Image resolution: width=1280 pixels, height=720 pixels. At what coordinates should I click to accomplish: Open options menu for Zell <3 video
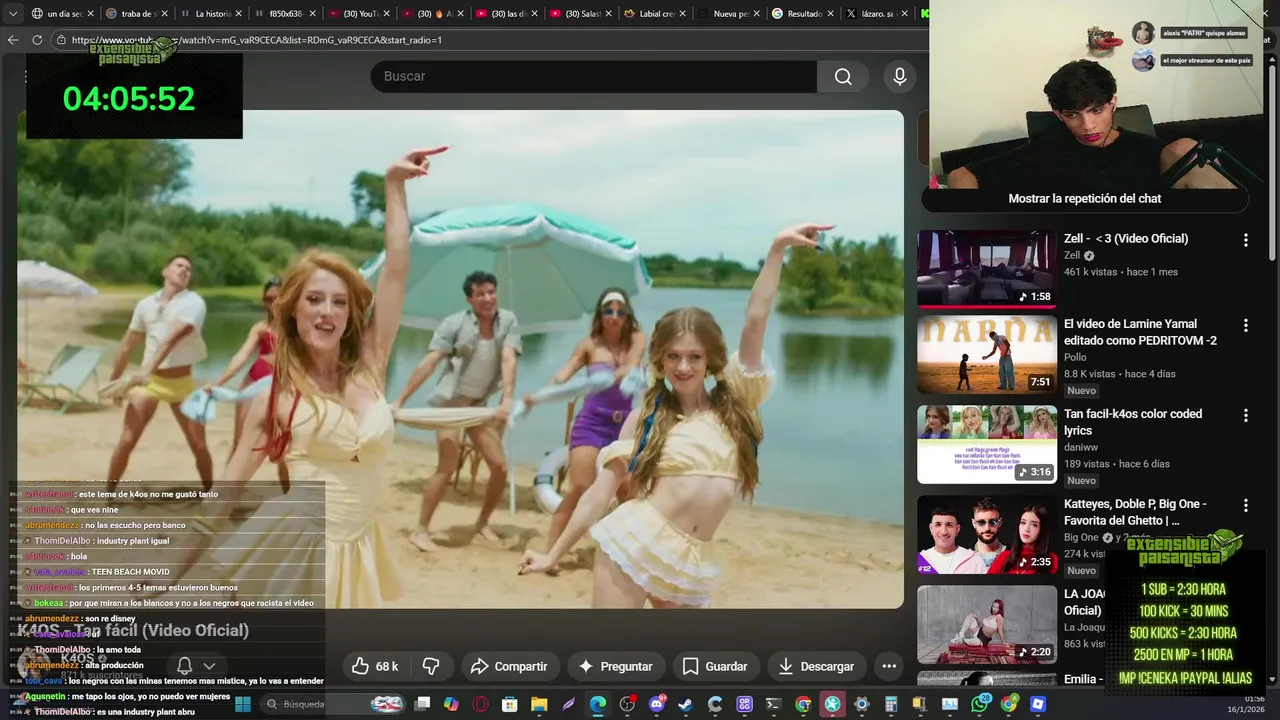(x=1245, y=240)
